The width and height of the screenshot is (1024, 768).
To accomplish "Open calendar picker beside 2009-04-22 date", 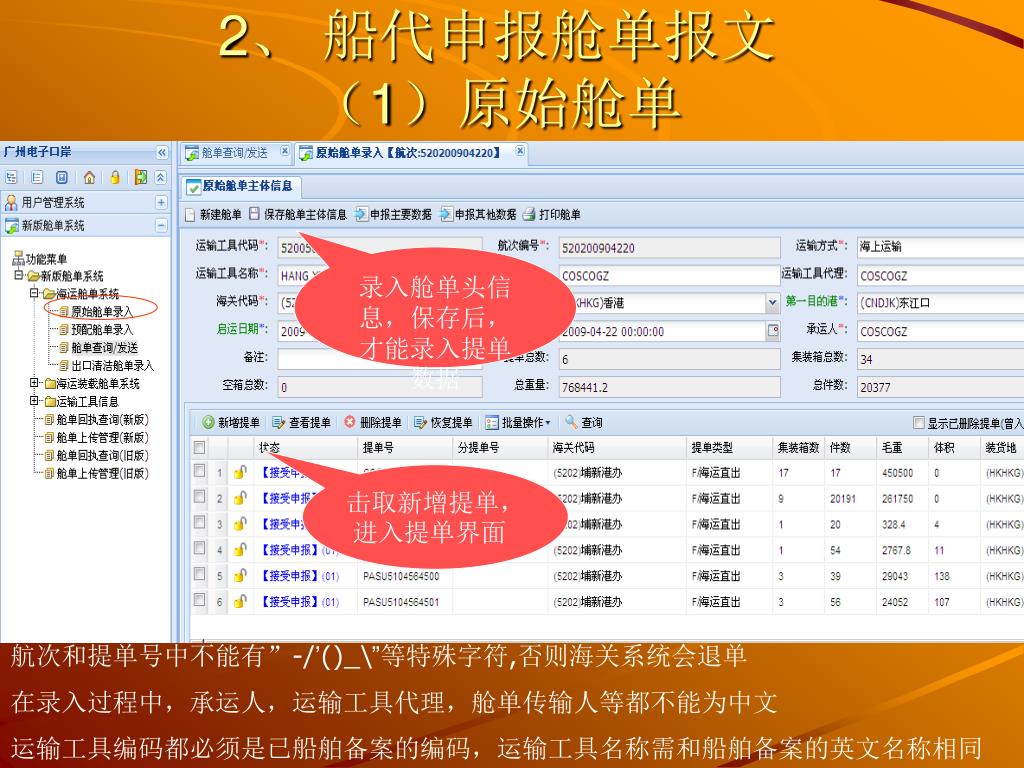I will pyautogui.click(x=773, y=331).
